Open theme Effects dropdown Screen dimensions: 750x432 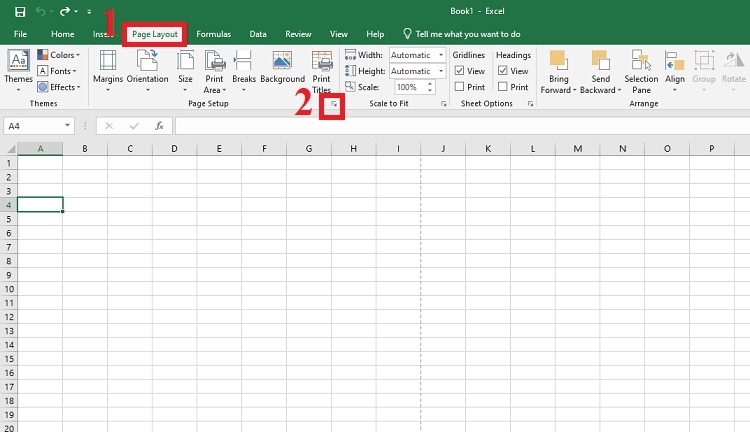[59, 87]
